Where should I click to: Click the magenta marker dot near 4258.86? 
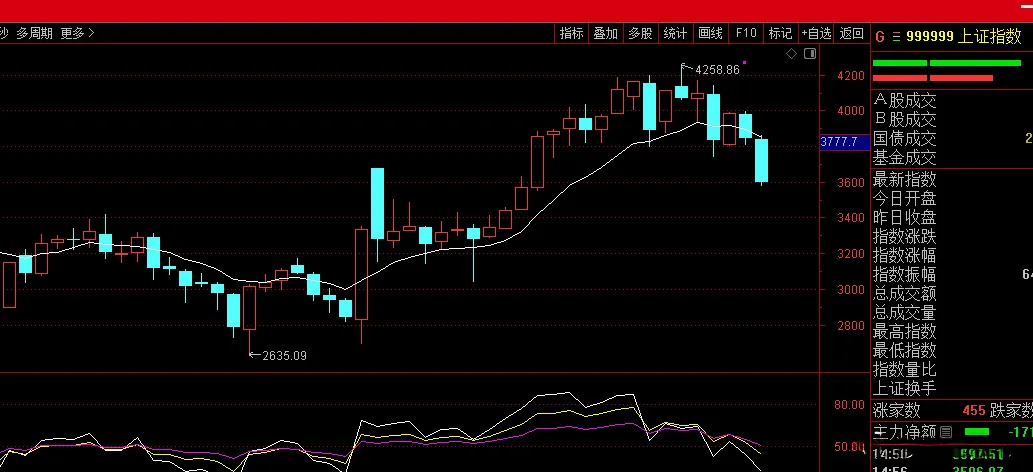pos(744,63)
